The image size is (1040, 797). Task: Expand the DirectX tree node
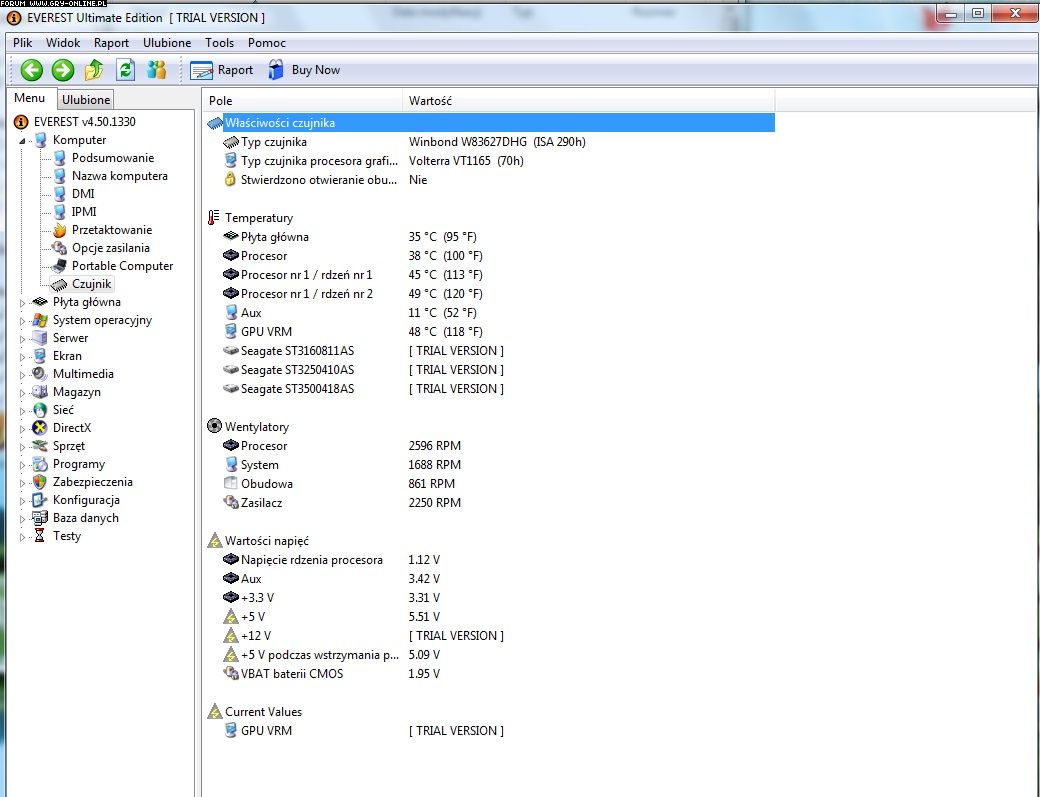[22, 428]
